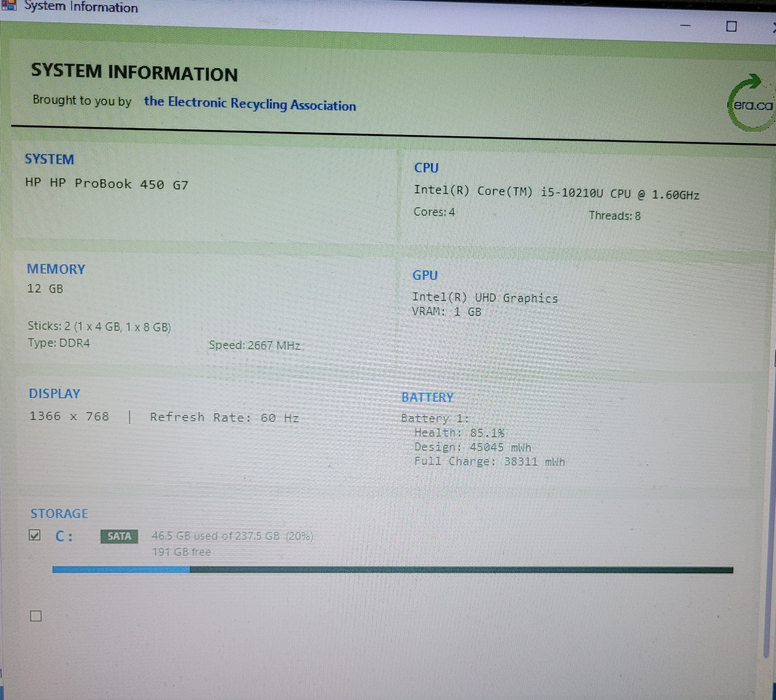Screen dimensions: 776x700
Task: Click the C: drive usage progress bar
Action: [392, 570]
